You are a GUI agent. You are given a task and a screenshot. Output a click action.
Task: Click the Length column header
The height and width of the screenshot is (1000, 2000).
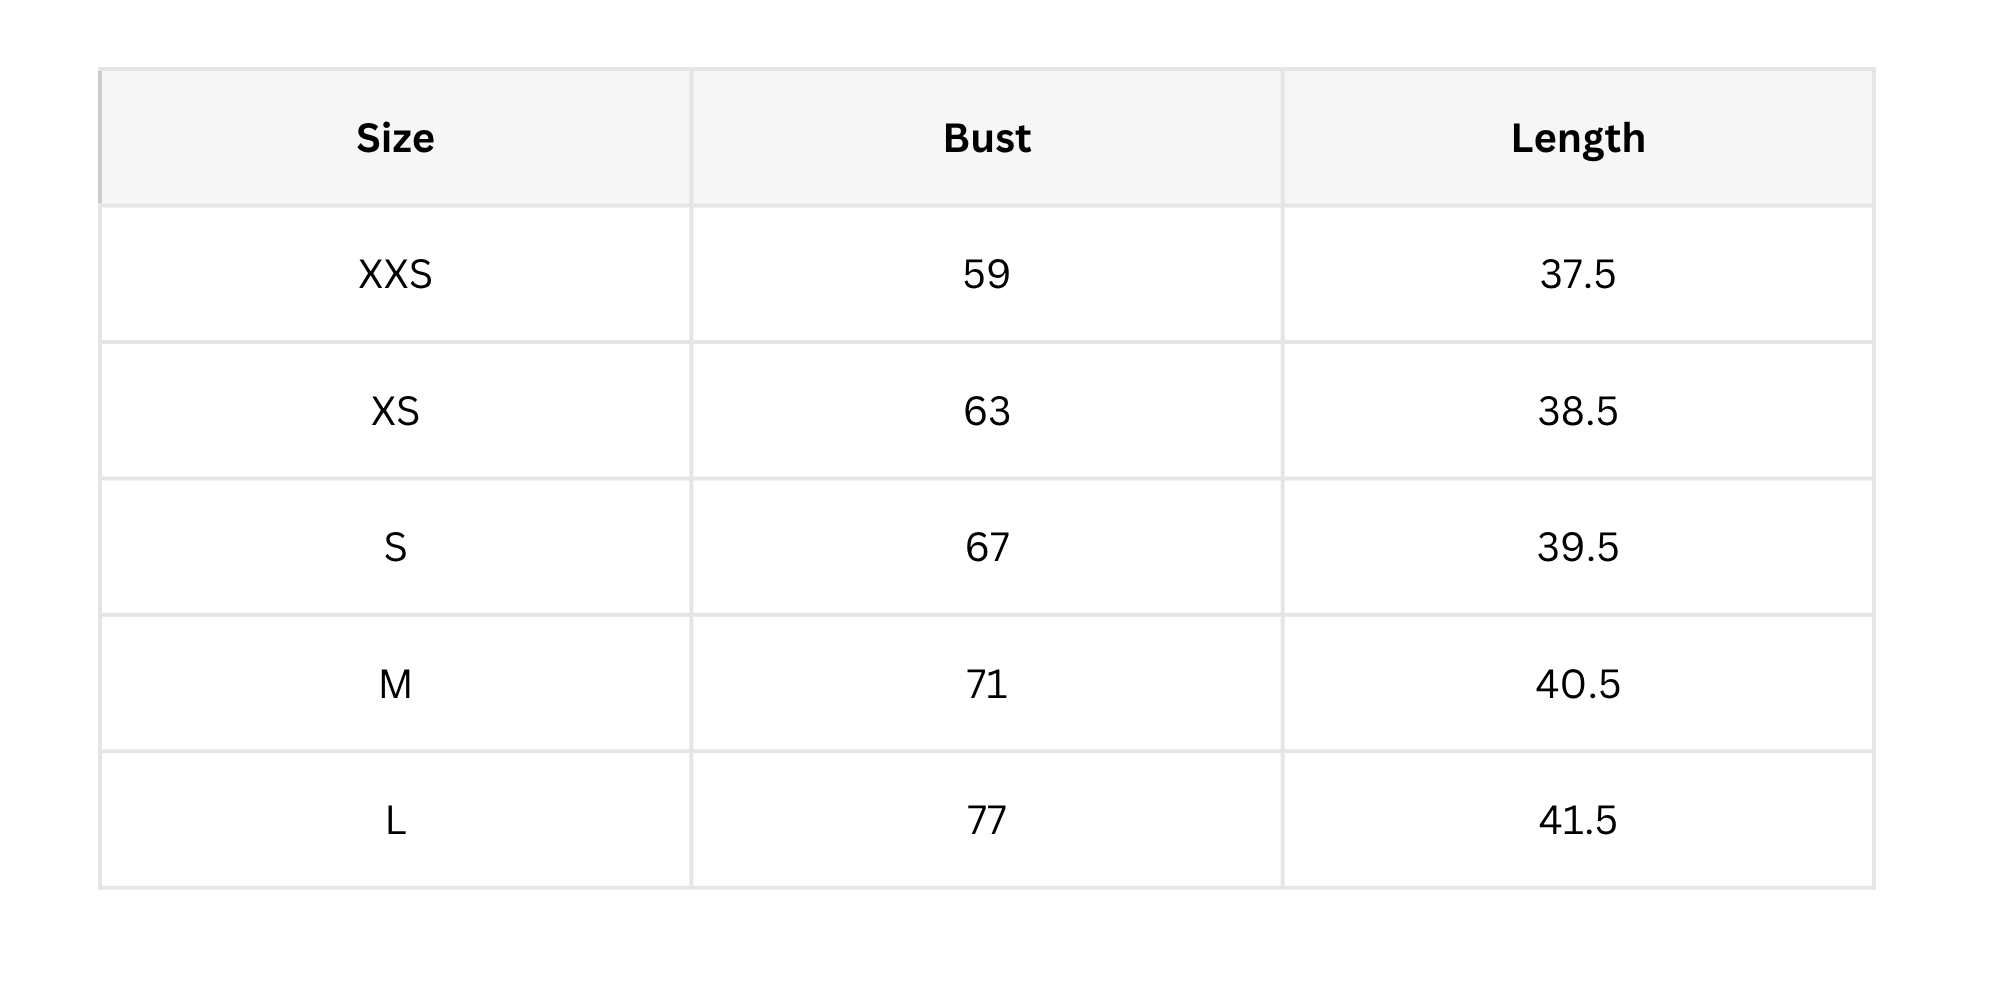[x=1578, y=138]
